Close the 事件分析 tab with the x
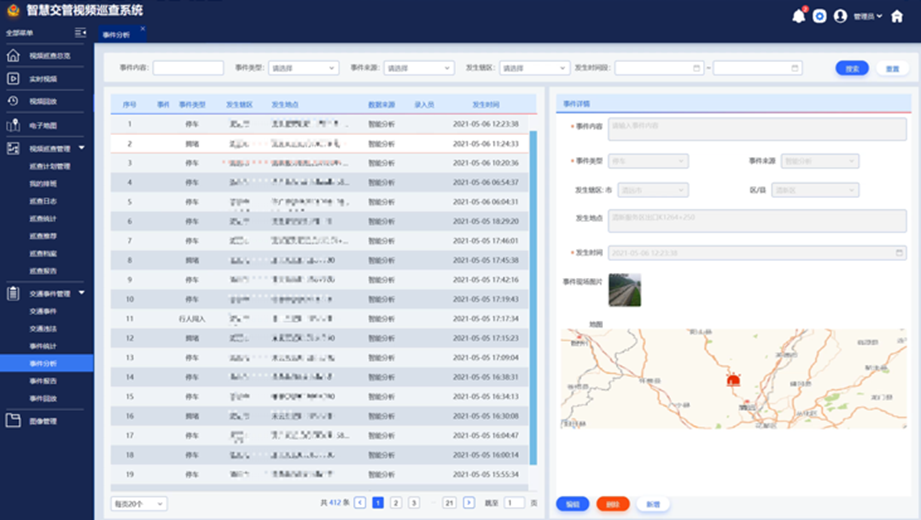 coord(143,28)
